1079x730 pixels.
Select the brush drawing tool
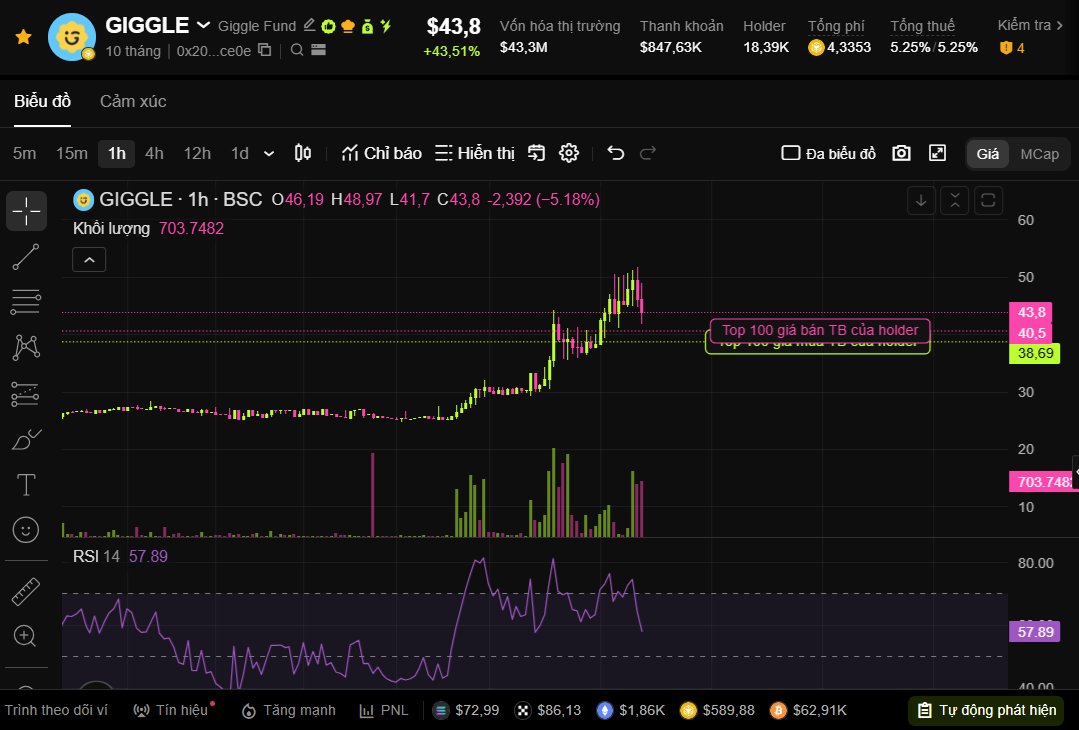26,439
